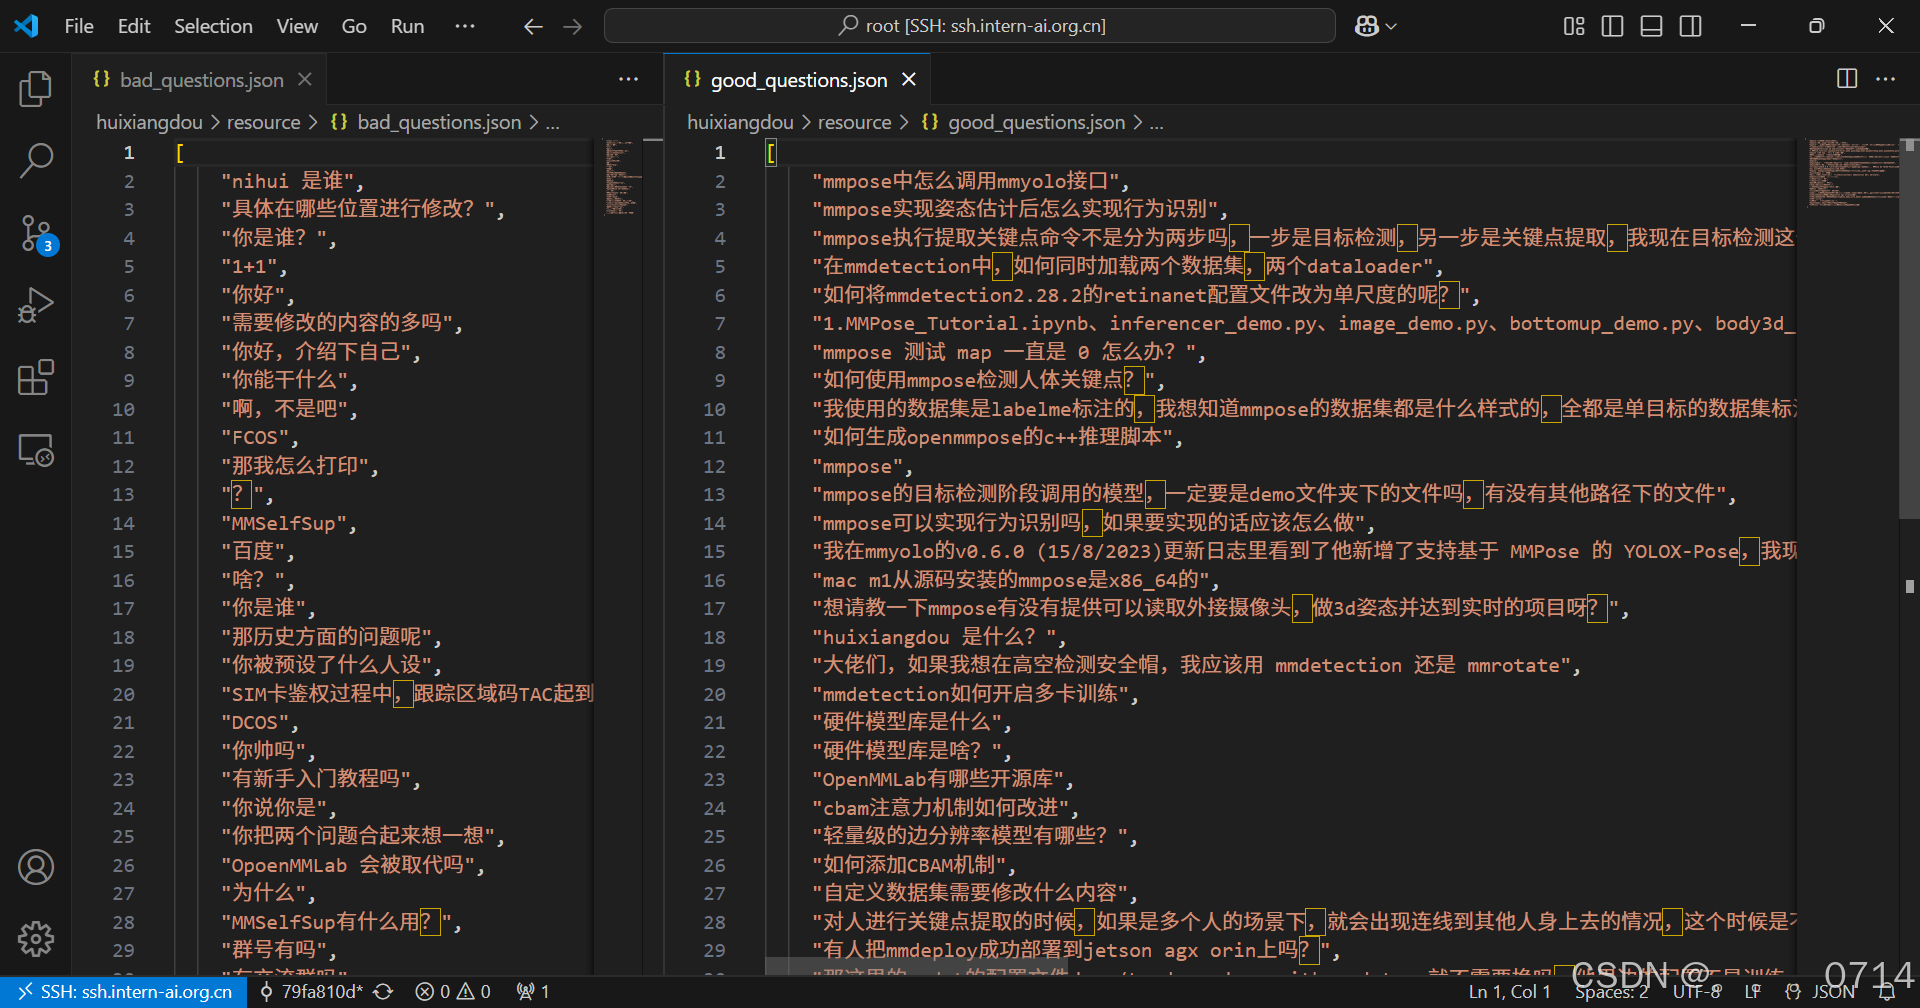Open Source Control view with 3 changes
This screenshot has height=1008, width=1920.
point(36,233)
